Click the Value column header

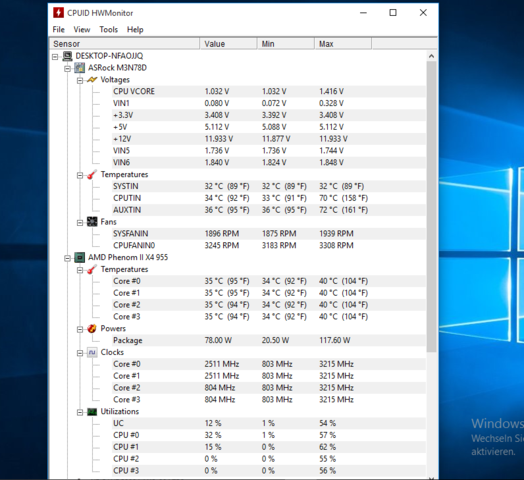coord(229,44)
